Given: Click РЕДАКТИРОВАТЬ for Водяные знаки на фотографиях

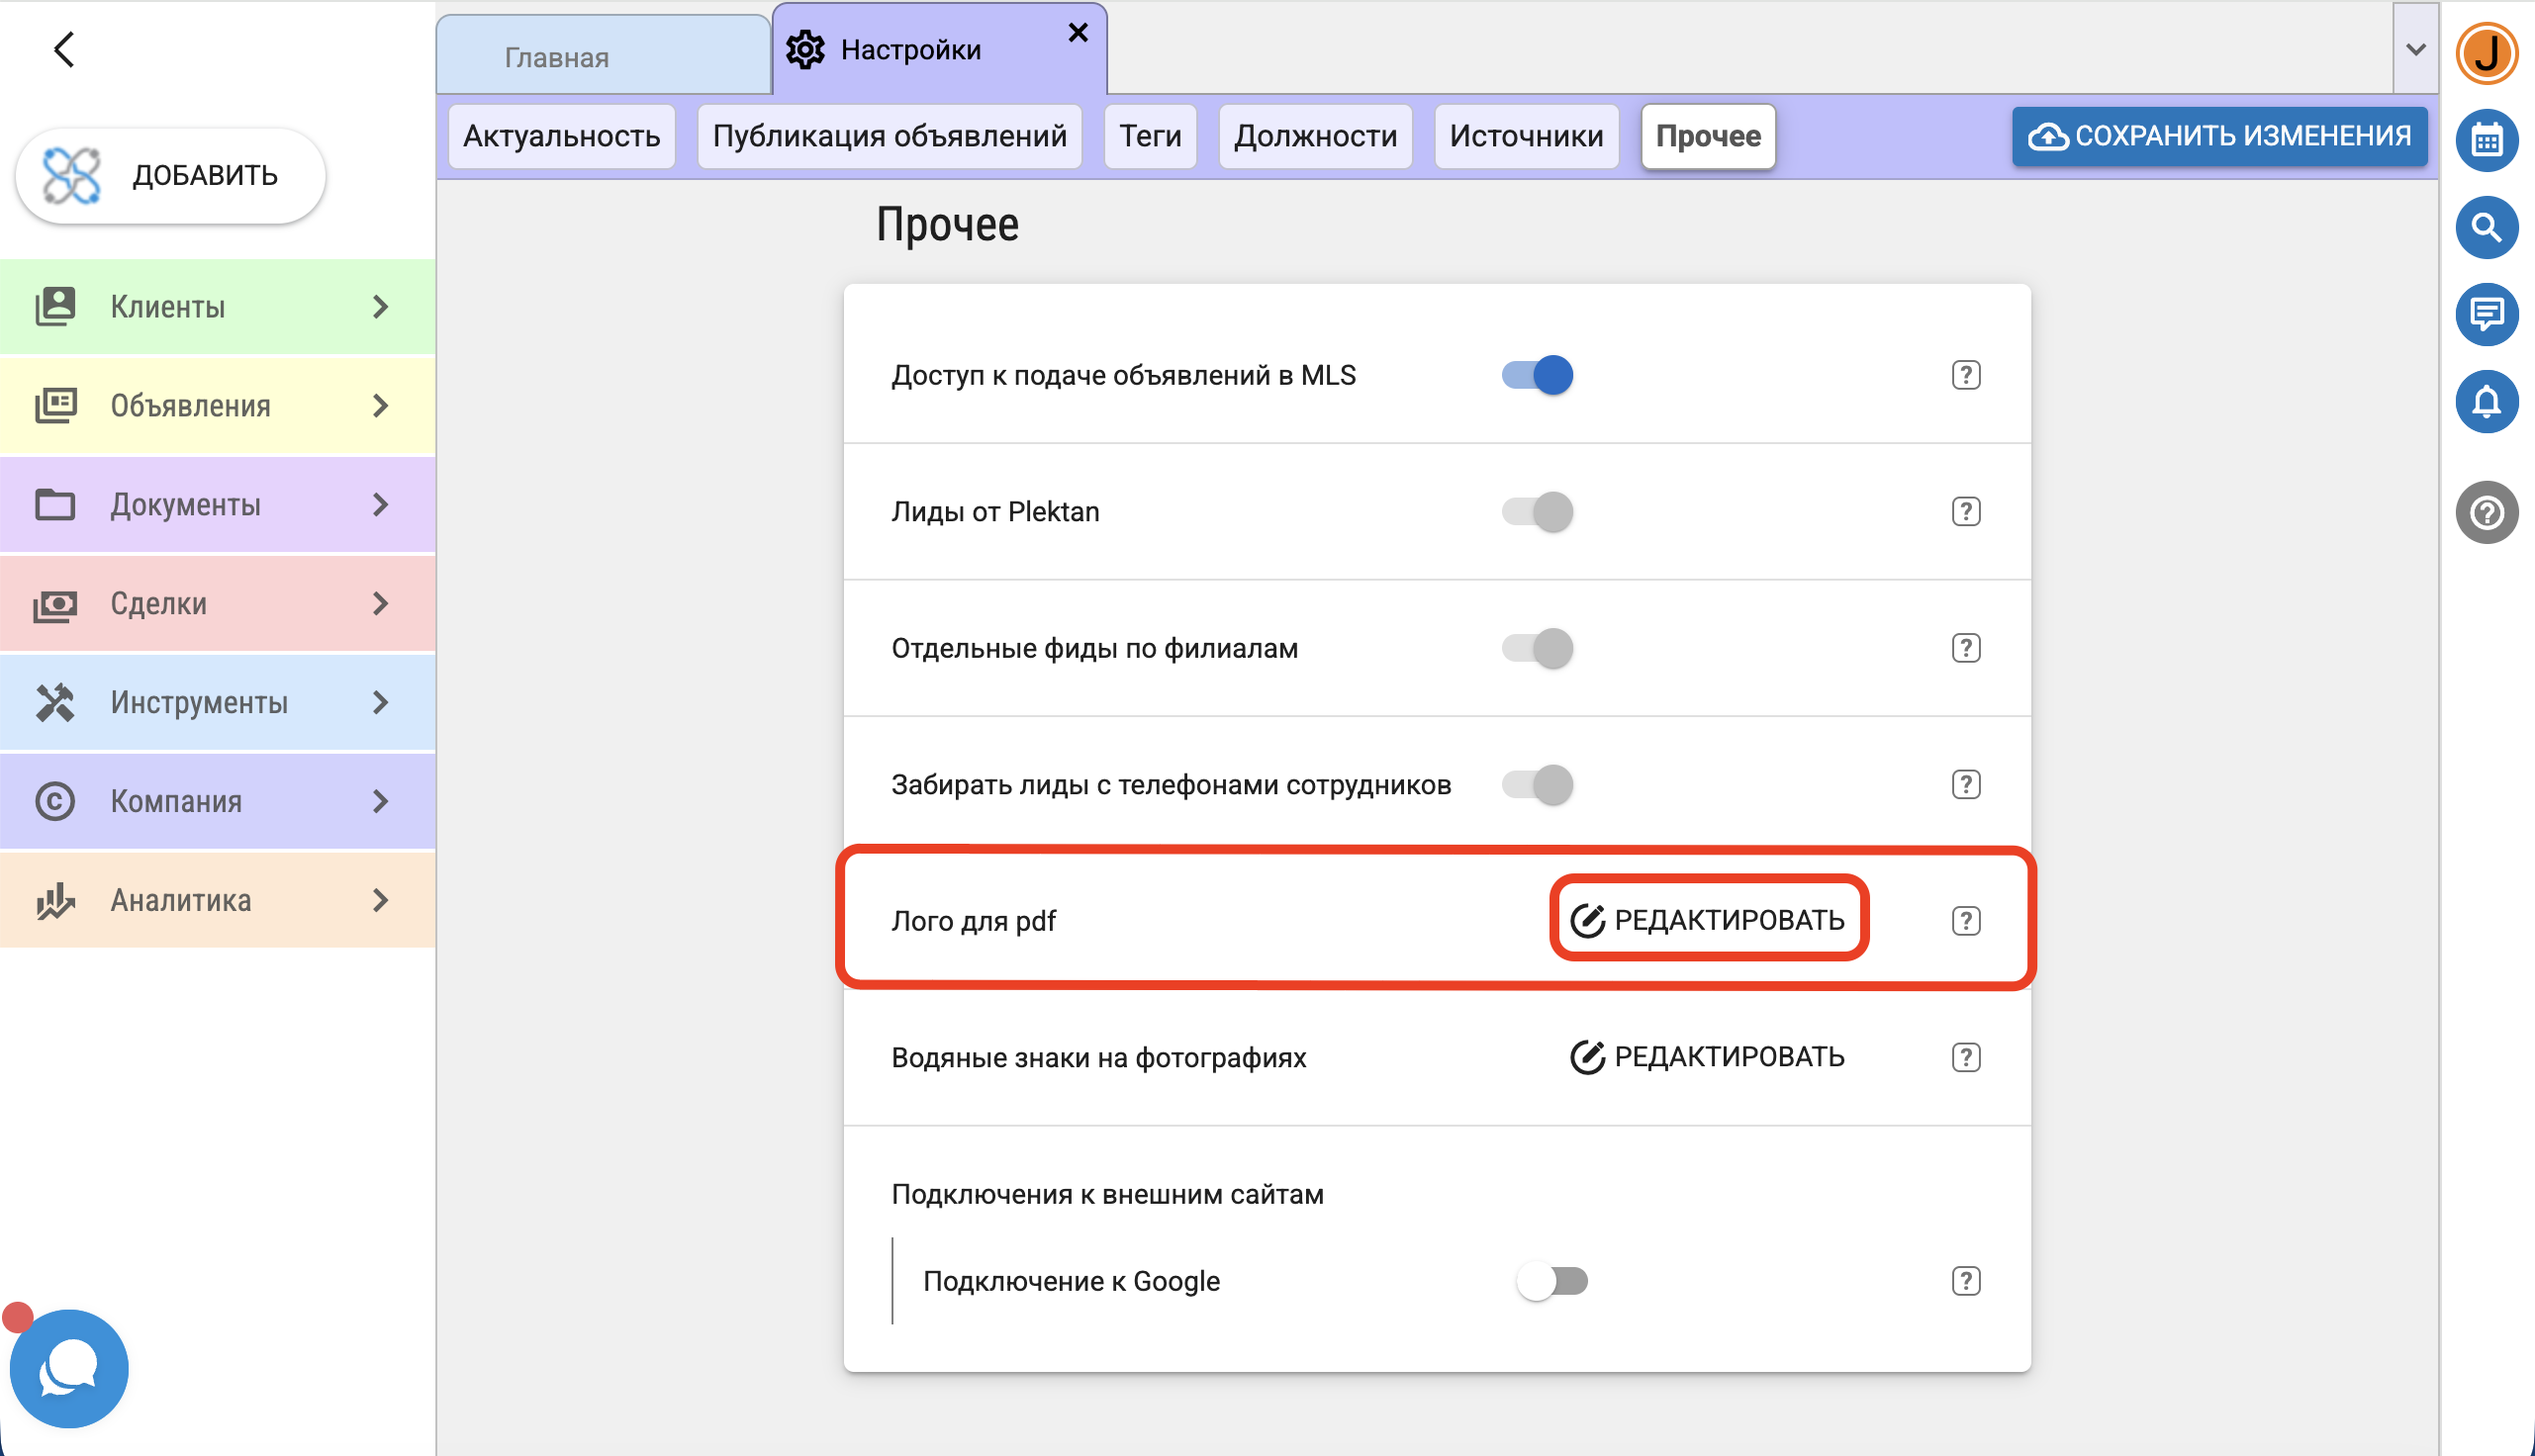Looking at the screenshot, I should tap(1707, 1056).
